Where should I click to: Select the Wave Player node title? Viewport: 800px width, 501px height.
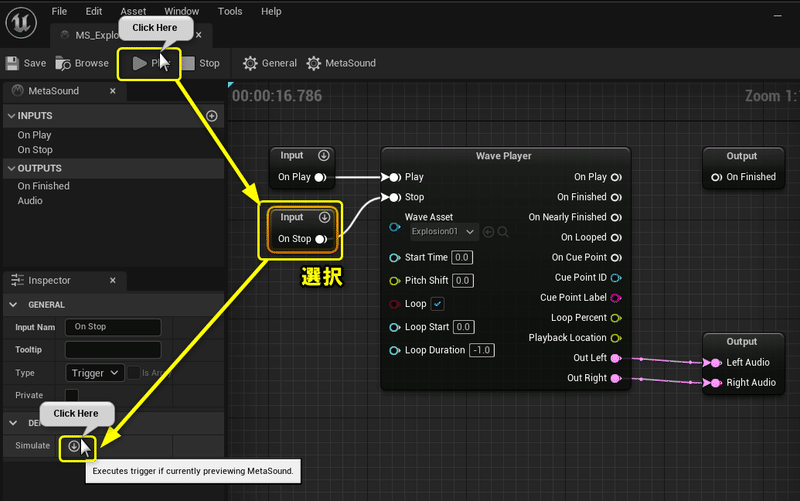(x=504, y=156)
